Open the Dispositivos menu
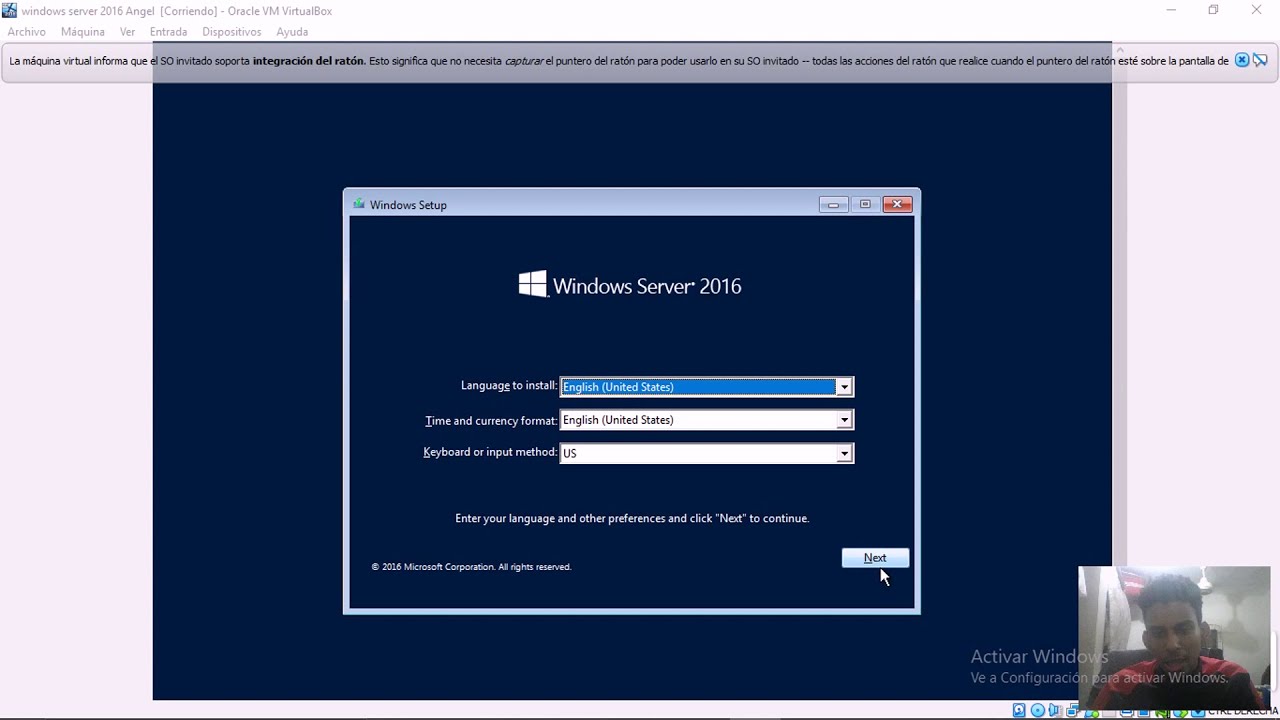The width and height of the screenshot is (1280, 720). tap(232, 32)
